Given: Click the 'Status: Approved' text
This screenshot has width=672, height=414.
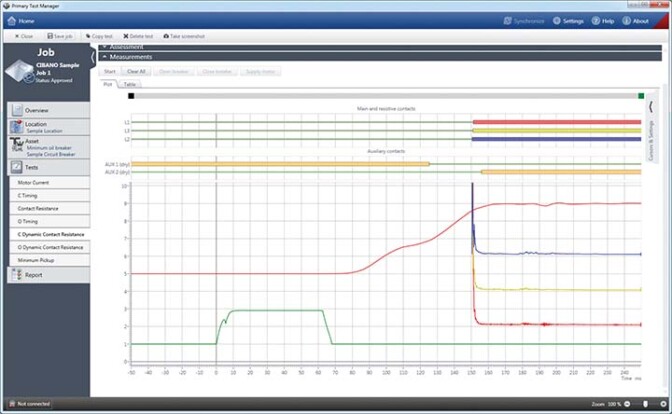Looking at the screenshot, I should pyautogui.click(x=54, y=81).
